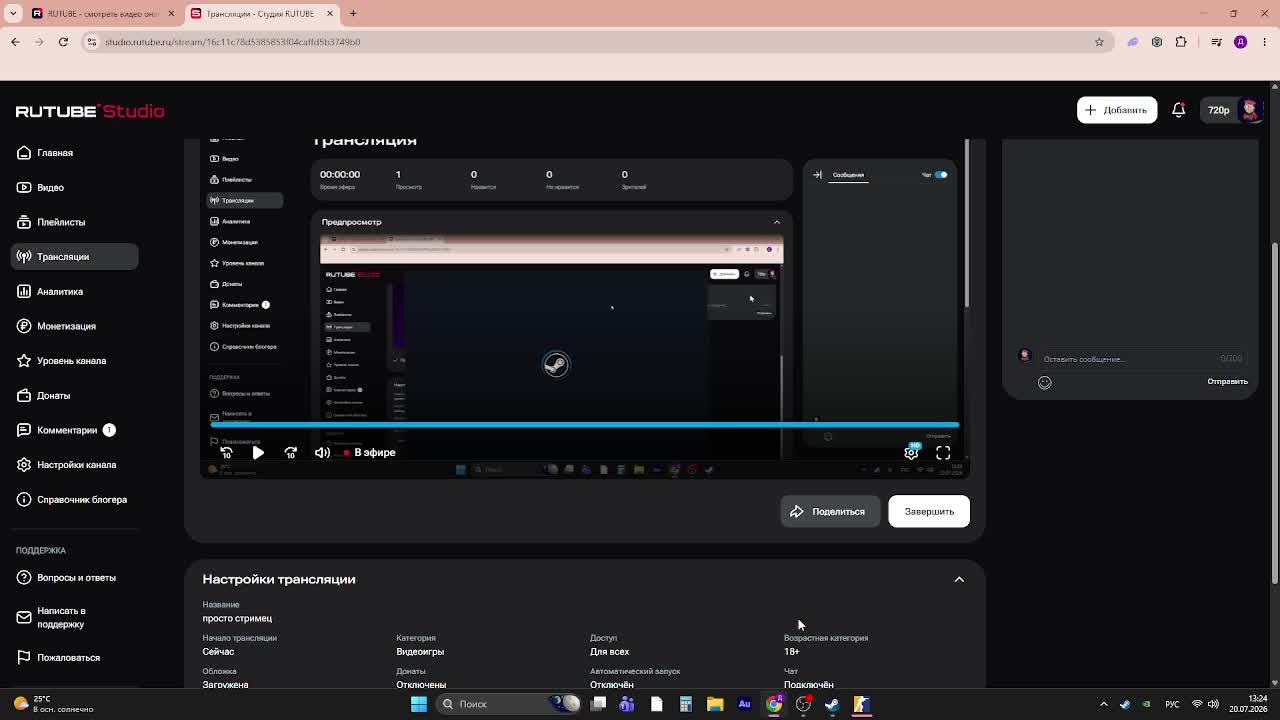
Task: Open the emoji picker in chat
Action: pyautogui.click(x=1044, y=382)
